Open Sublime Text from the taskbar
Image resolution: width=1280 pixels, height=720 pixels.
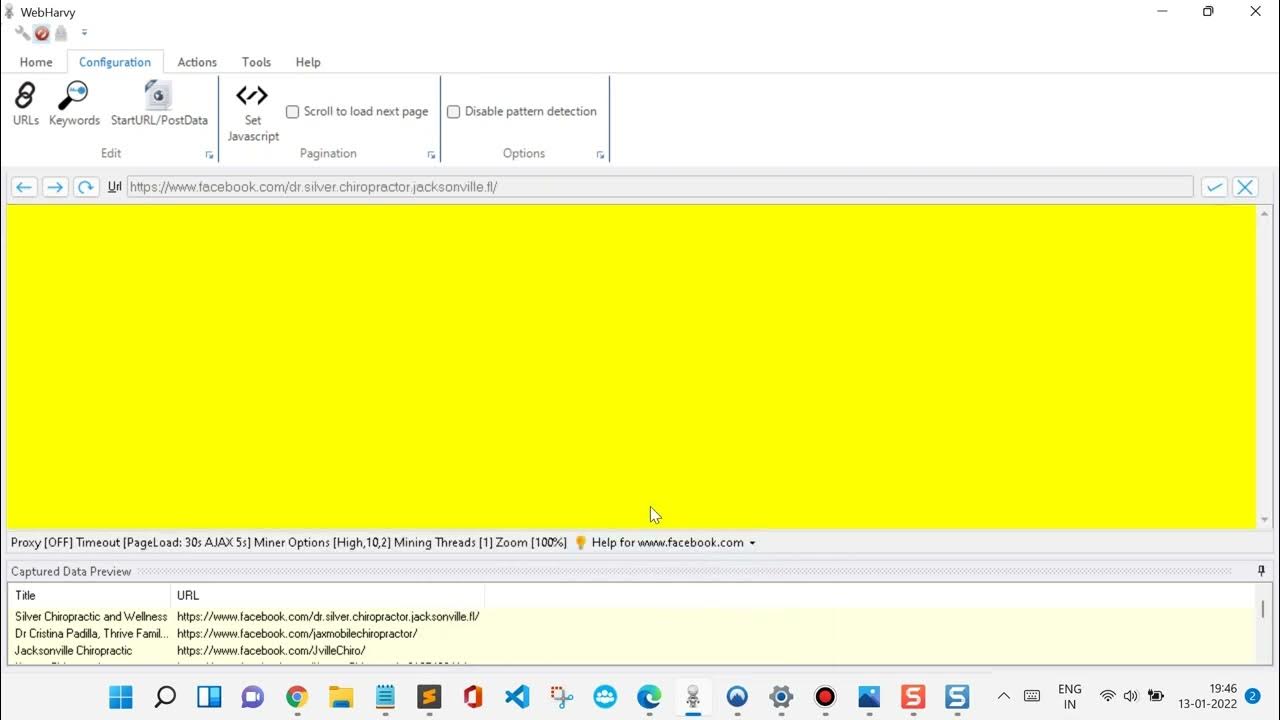coord(429,697)
